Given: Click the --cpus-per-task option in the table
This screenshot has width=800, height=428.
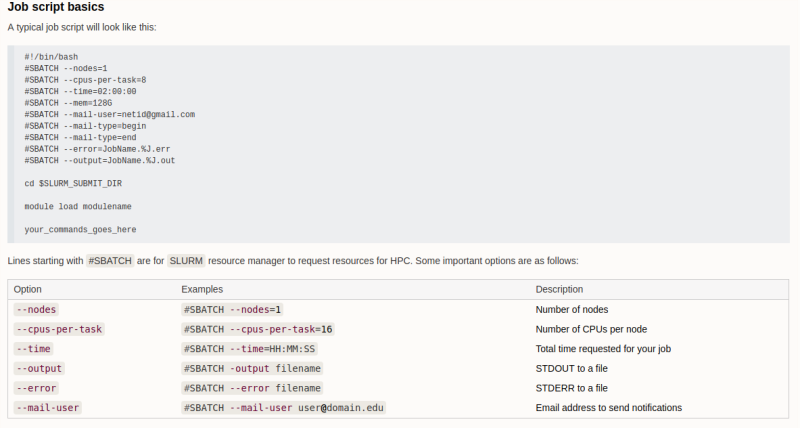Looking at the screenshot, I should 58,329.
